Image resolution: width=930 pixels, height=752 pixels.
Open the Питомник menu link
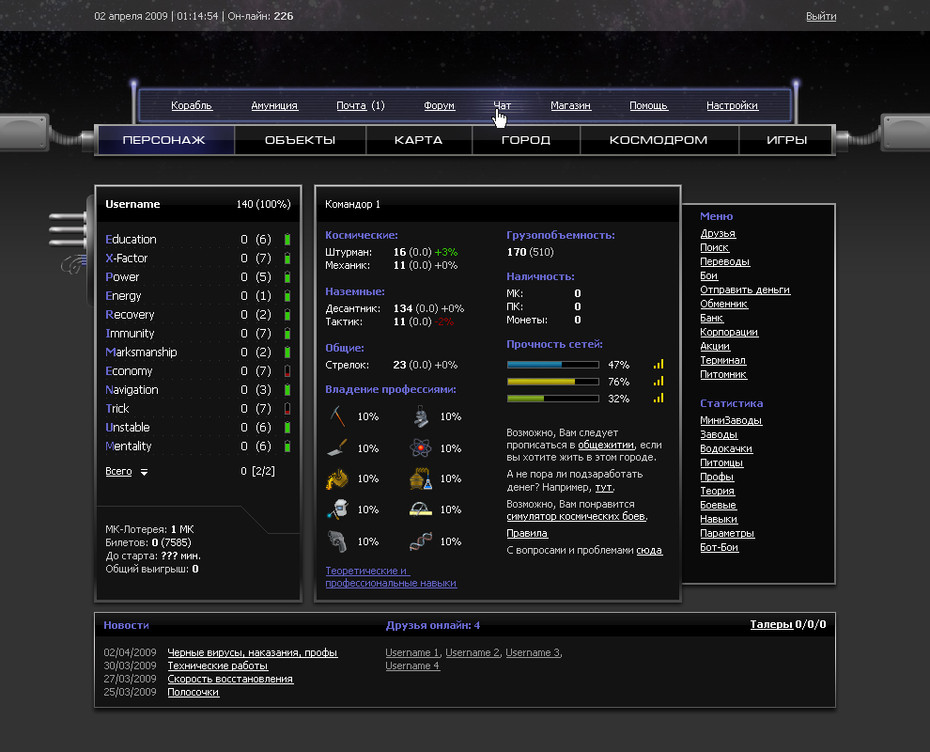tap(724, 375)
